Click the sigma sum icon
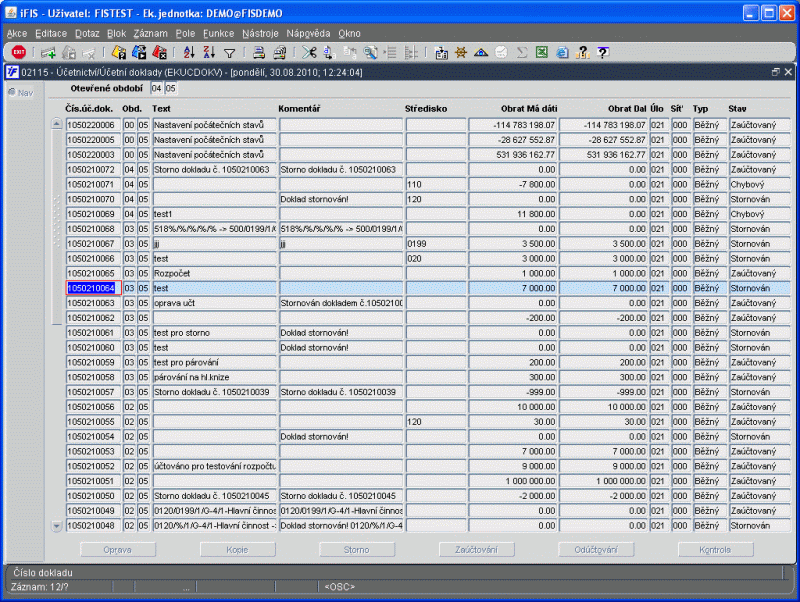 pyautogui.click(x=521, y=52)
